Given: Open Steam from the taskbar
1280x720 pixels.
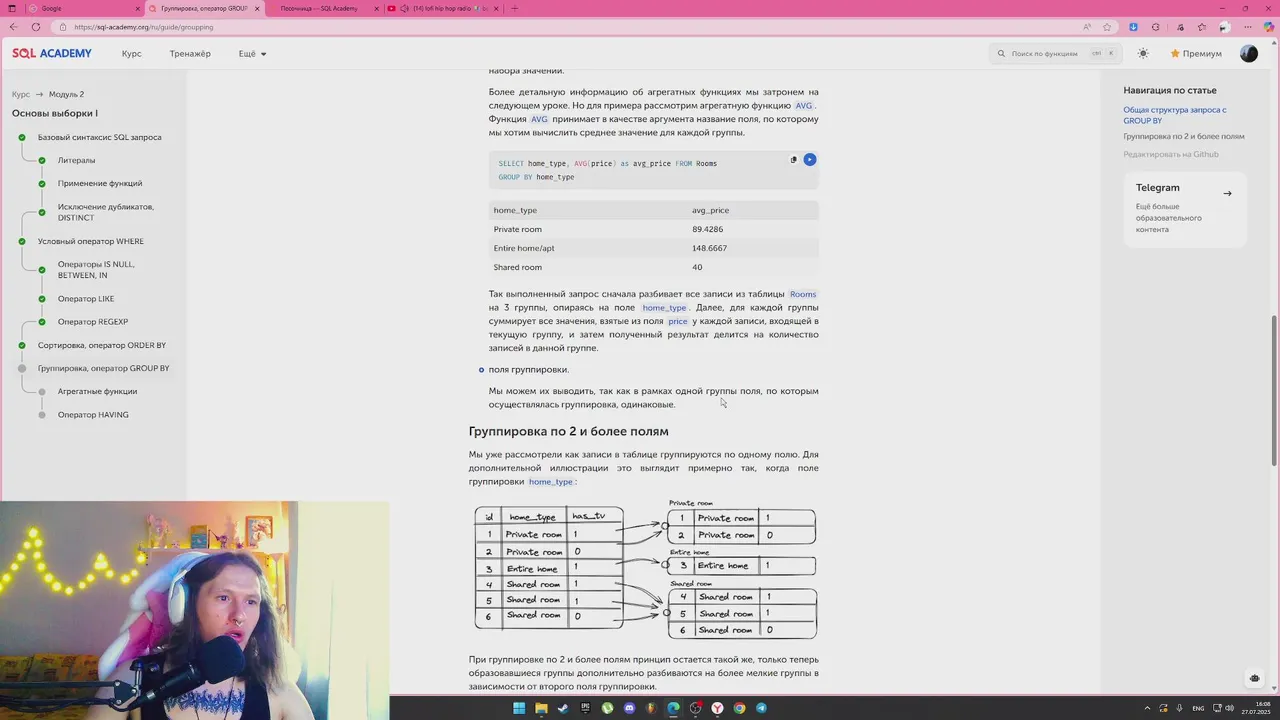Looking at the screenshot, I should coord(563,708).
